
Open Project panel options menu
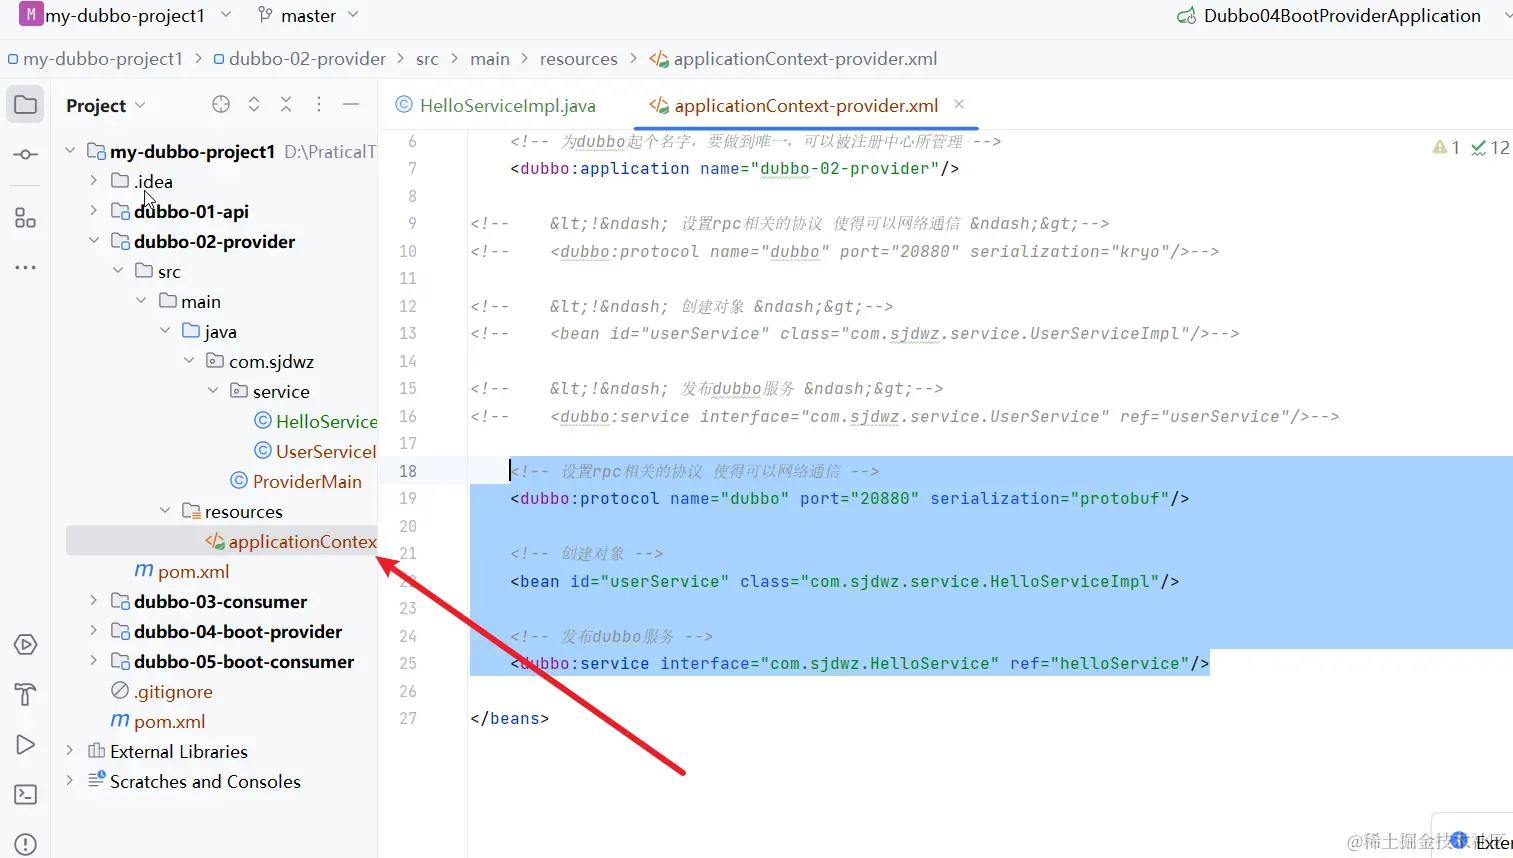coord(319,105)
